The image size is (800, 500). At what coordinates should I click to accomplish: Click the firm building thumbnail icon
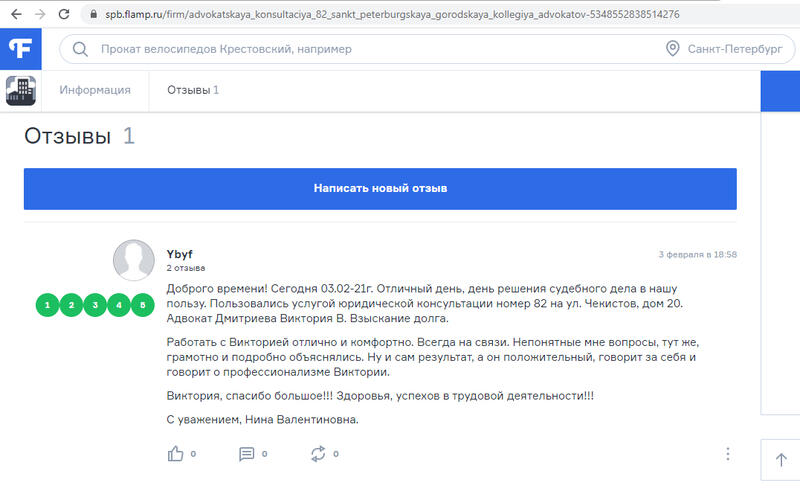click(20, 91)
